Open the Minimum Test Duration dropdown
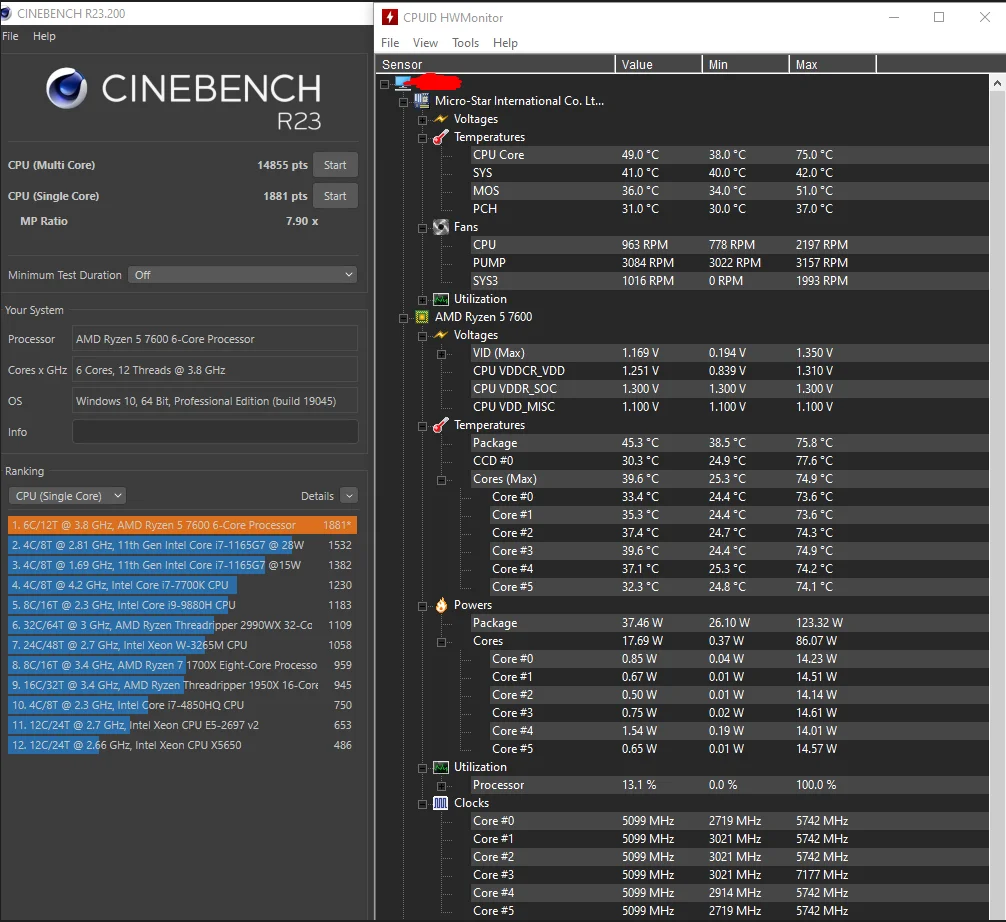The width and height of the screenshot is (1006, 922). (x=242, y=274)
